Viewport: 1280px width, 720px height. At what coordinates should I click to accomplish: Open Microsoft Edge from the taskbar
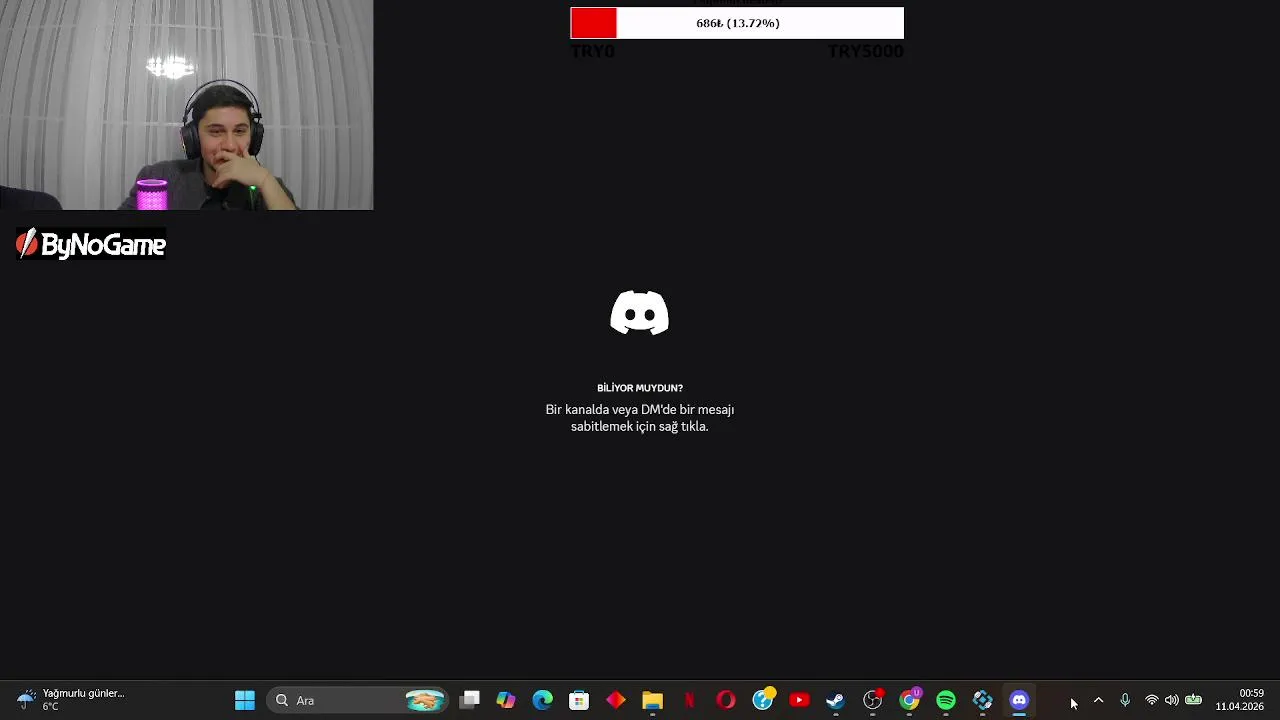click(x=542, y=700)
